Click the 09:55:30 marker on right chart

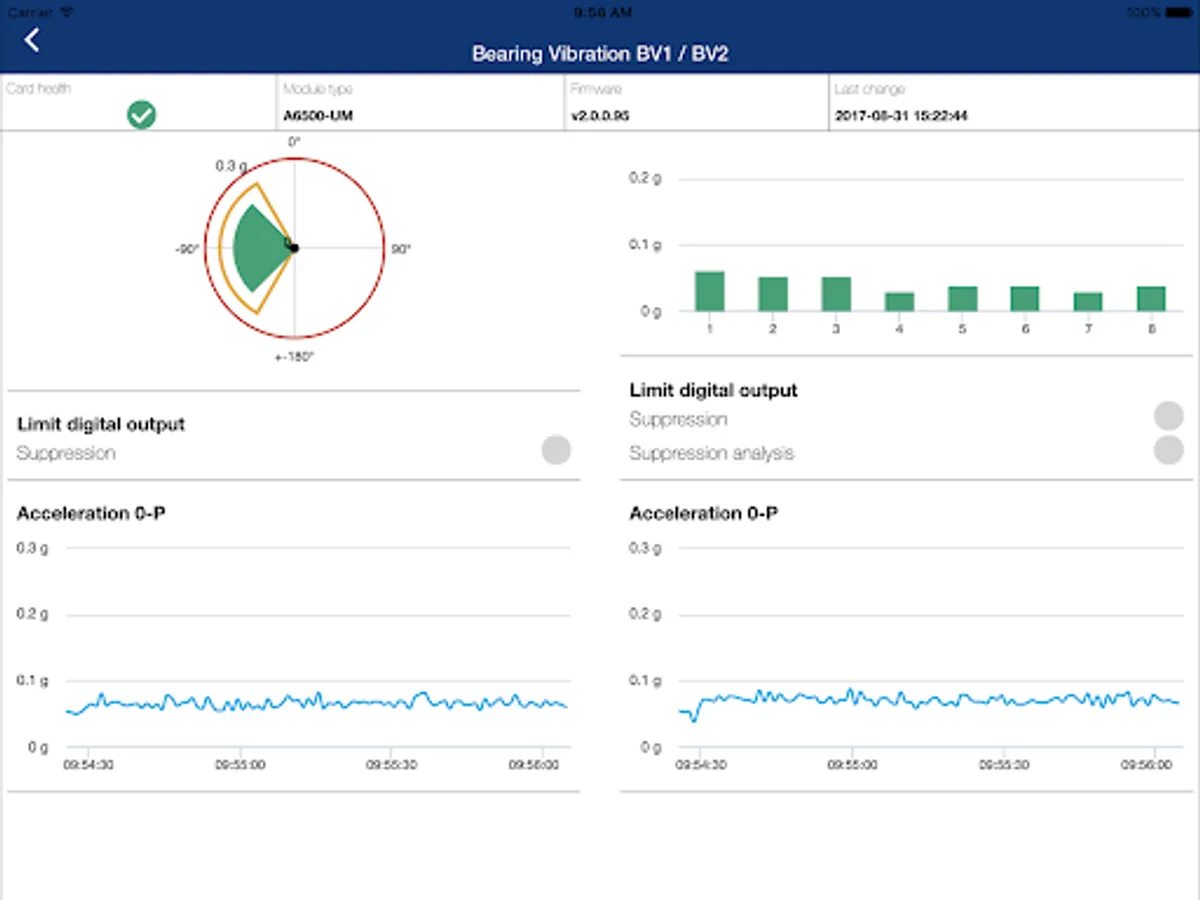[1003, 764]
